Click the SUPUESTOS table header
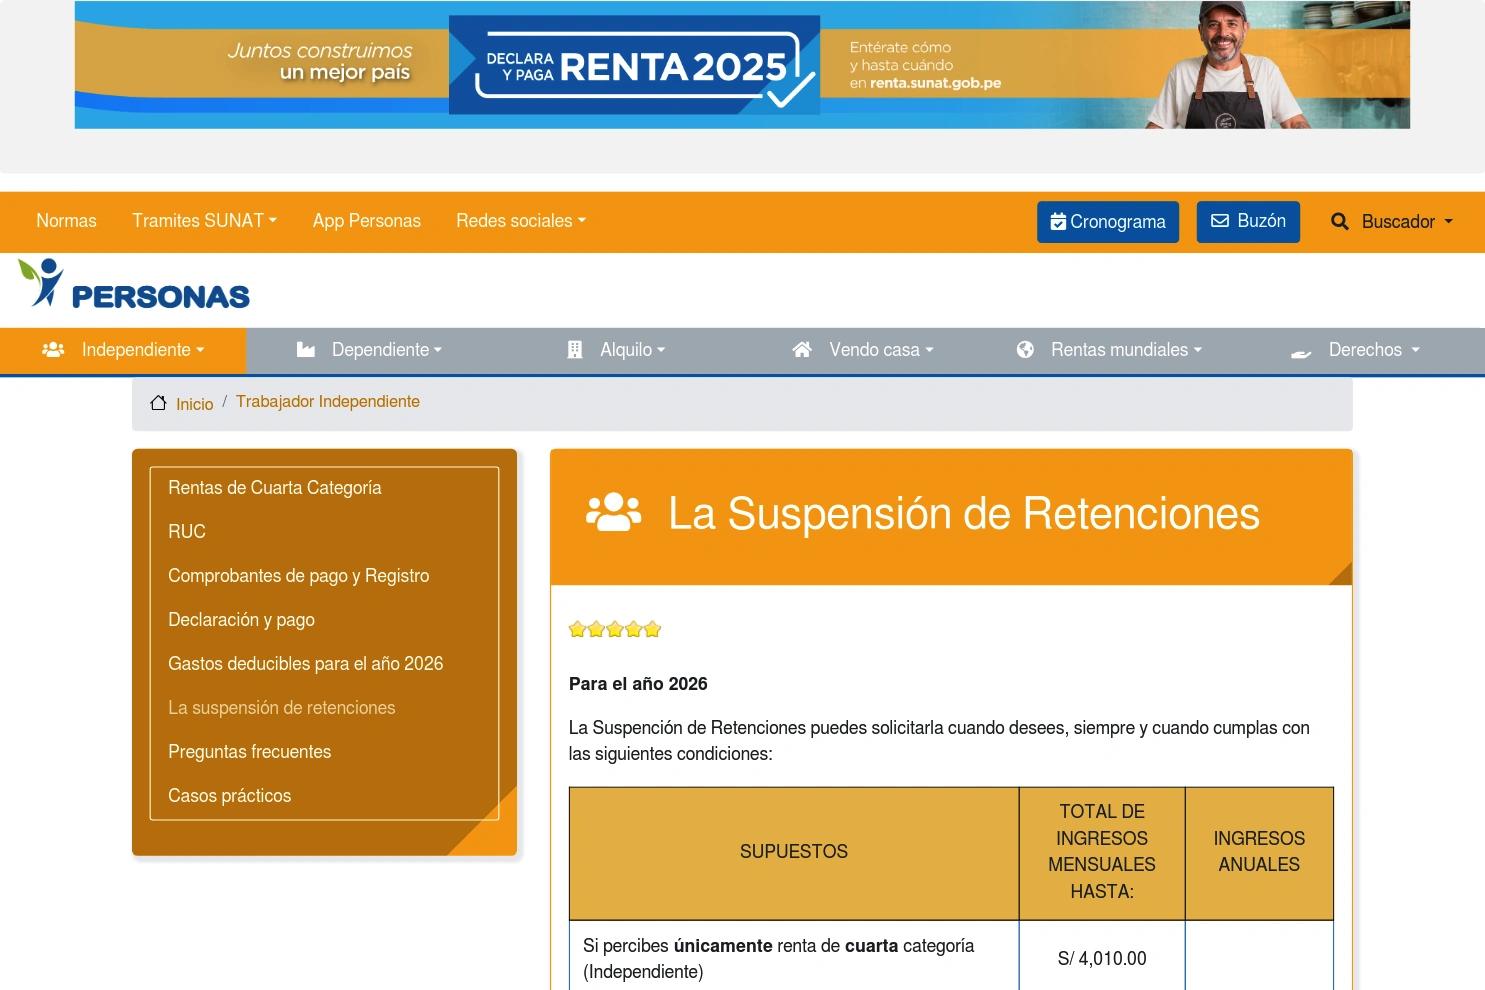 [x=794, y=852]
